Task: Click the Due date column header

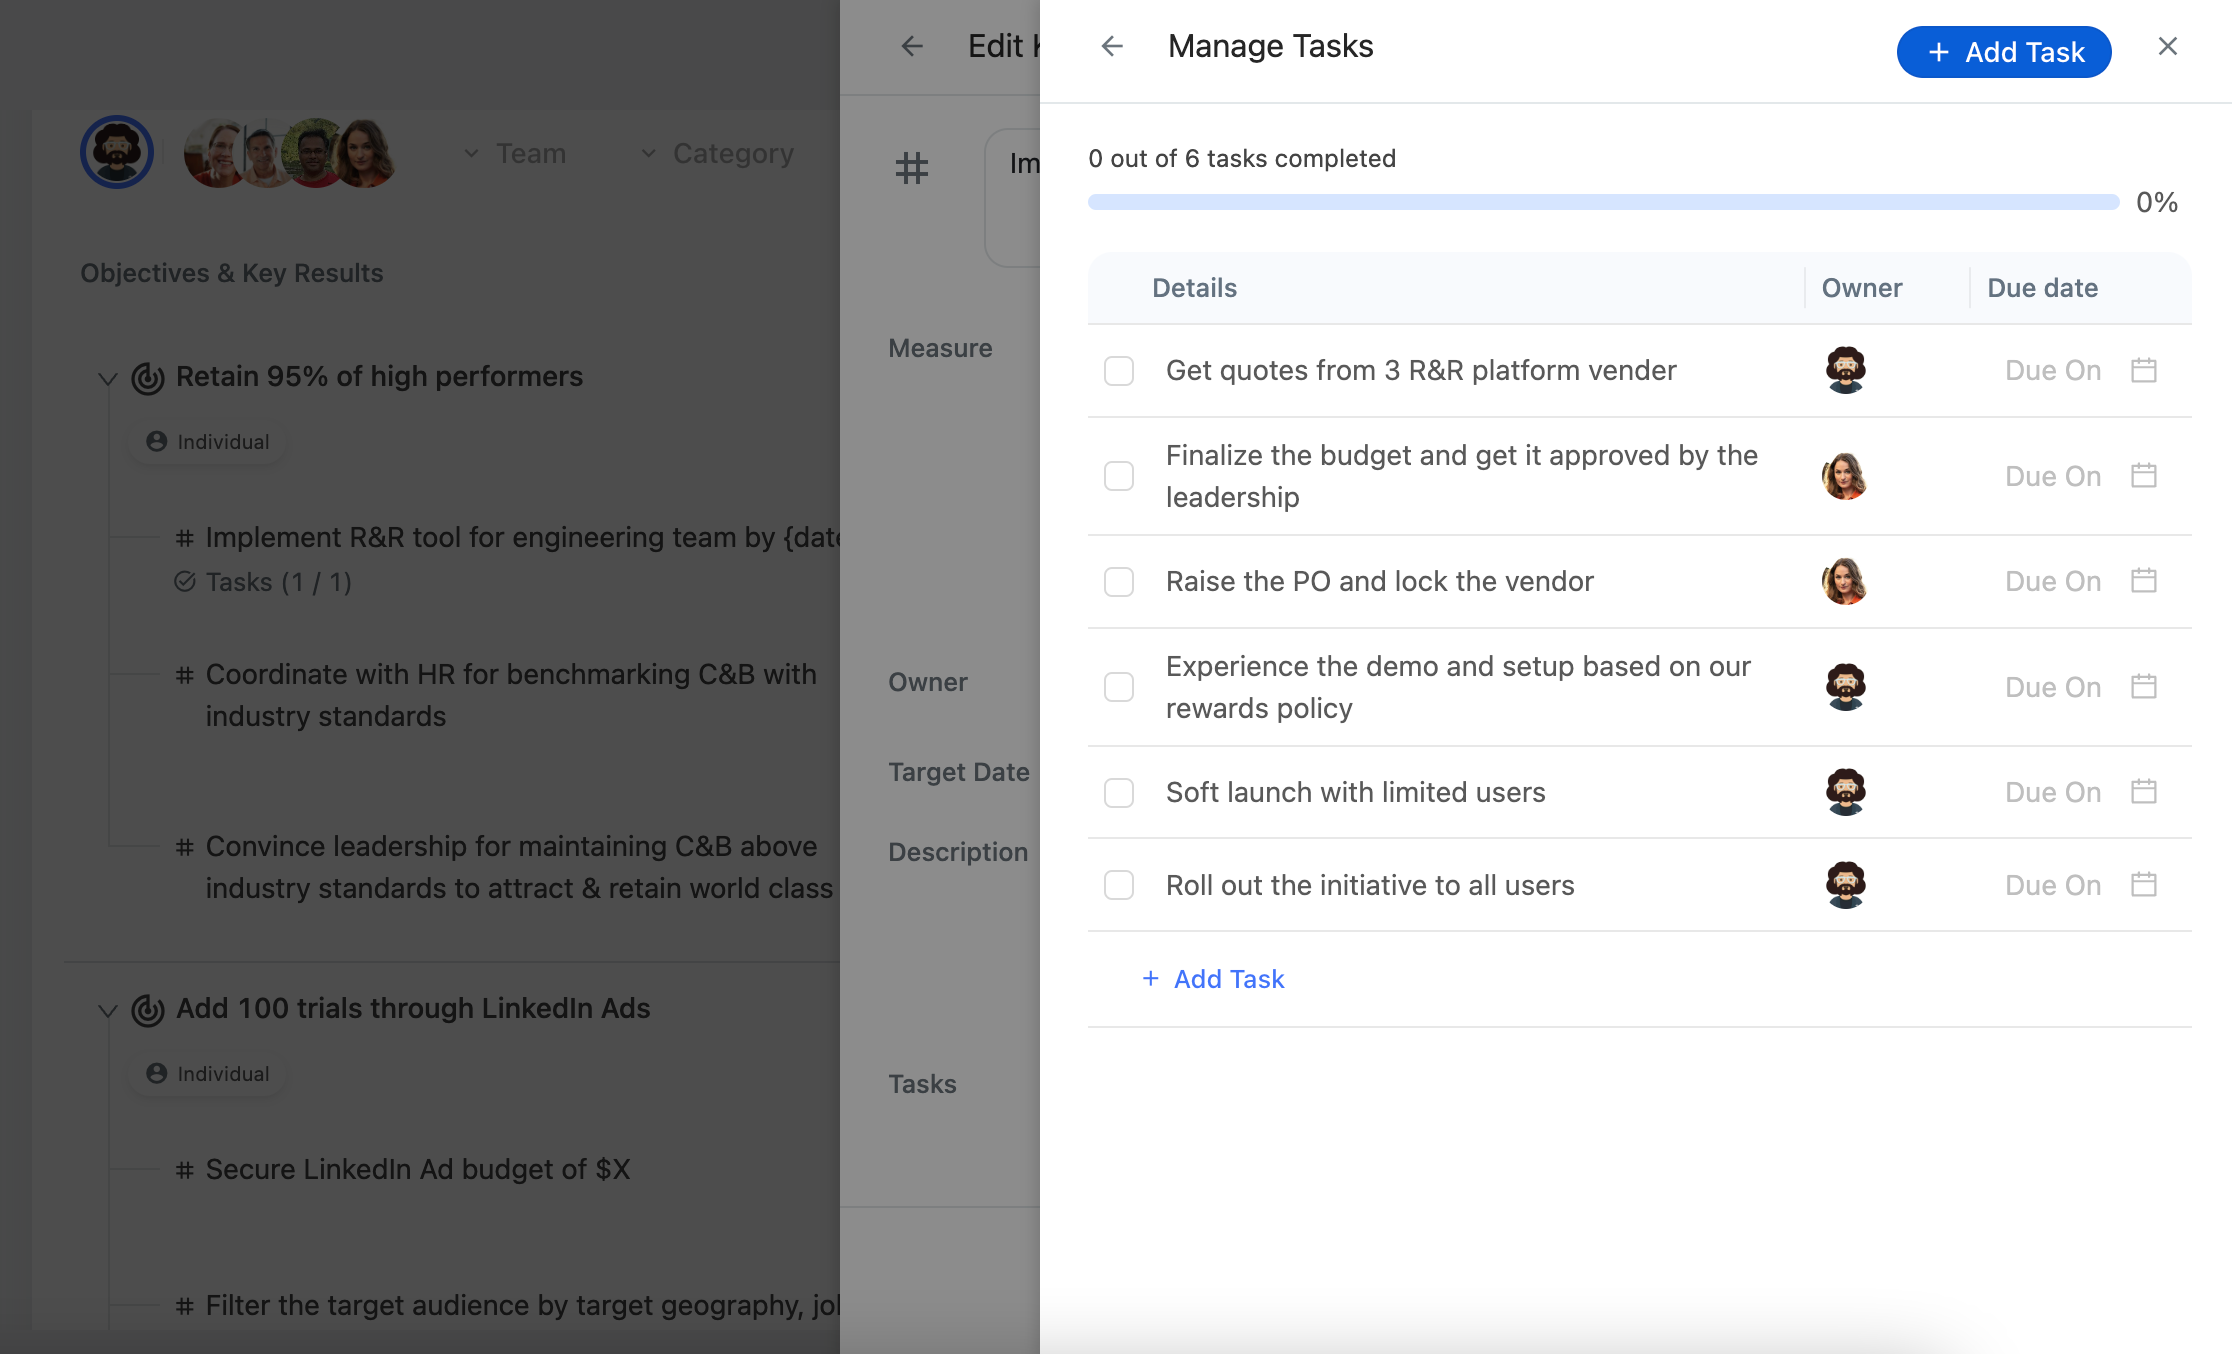Action: pyautogui.click(x=2042, y=288)
